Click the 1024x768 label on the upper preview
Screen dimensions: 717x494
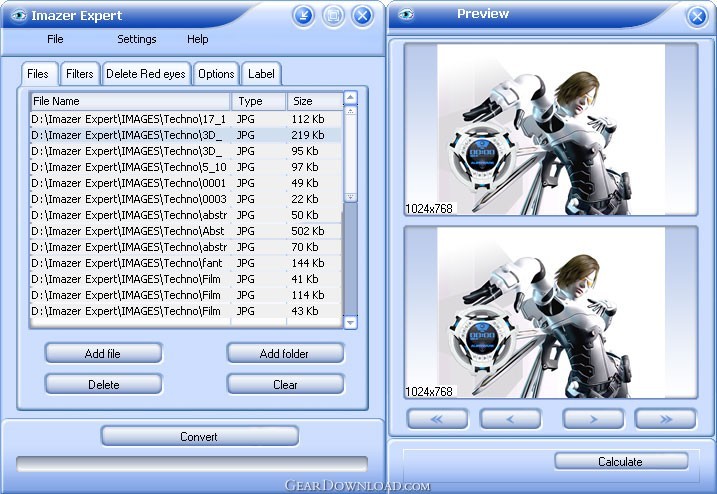click(x=429, y=209)
